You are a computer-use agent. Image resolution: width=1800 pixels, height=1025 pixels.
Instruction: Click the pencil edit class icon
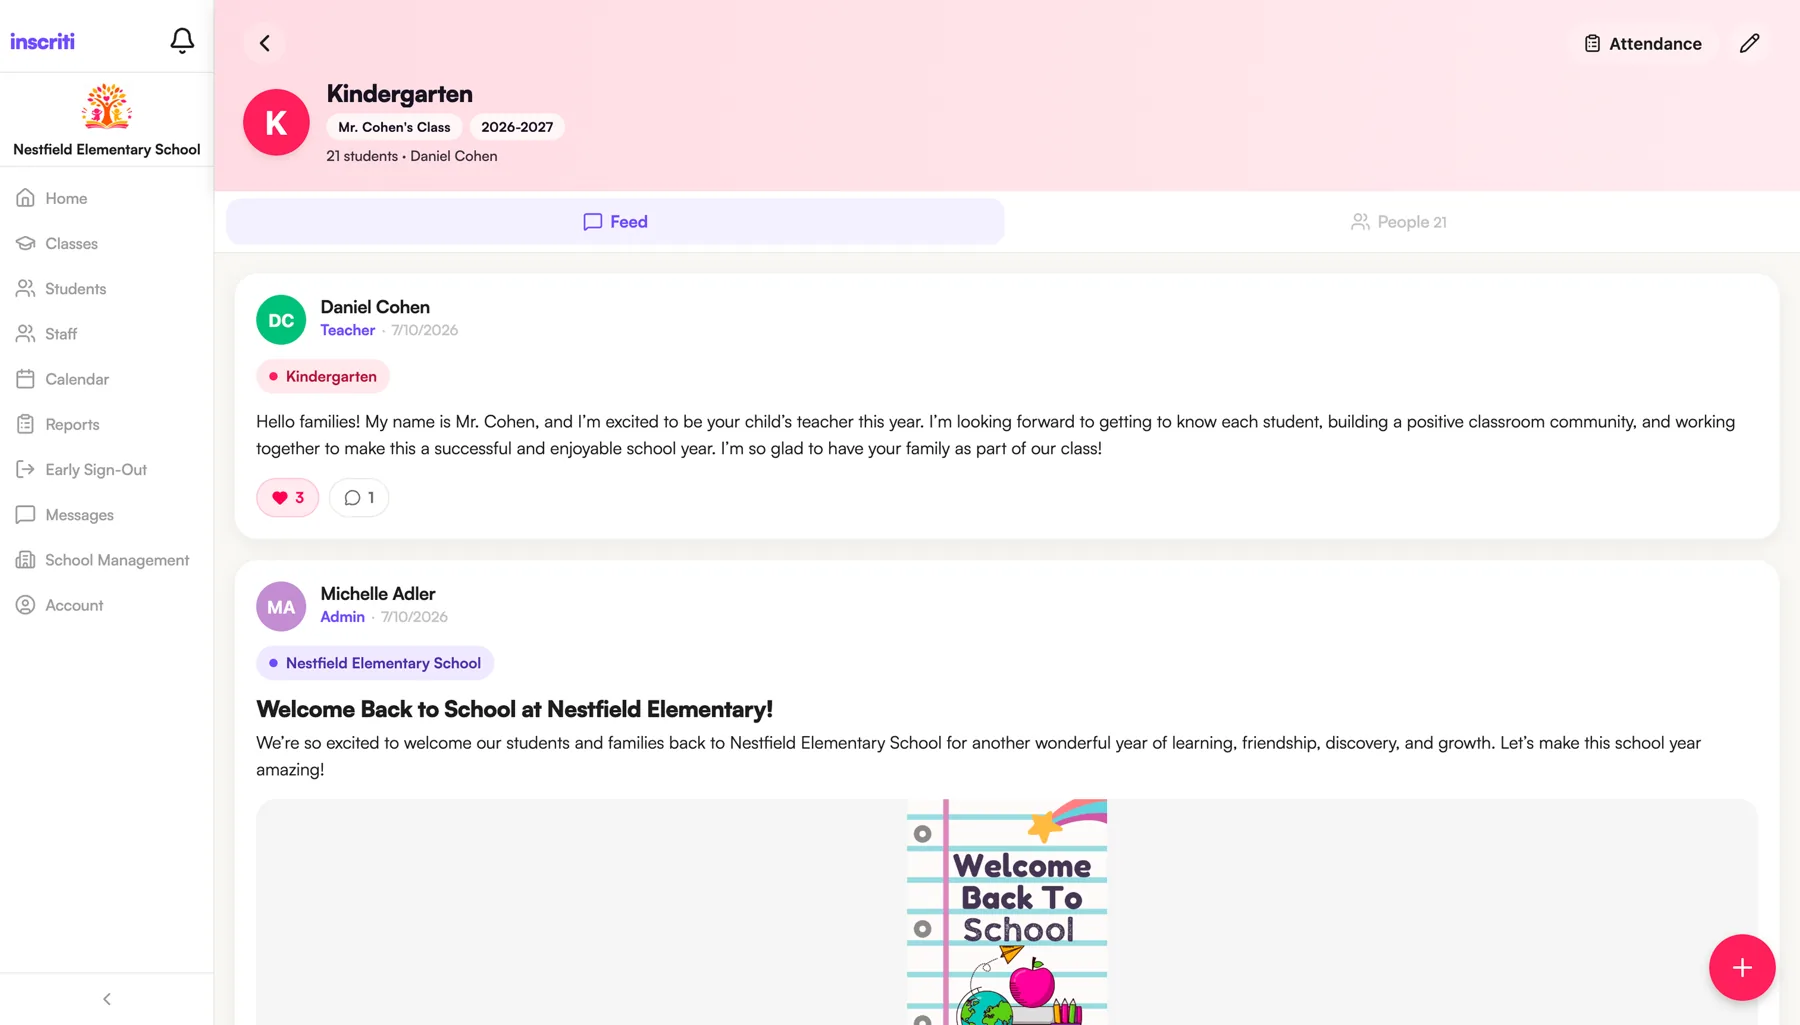(1749, 43)
